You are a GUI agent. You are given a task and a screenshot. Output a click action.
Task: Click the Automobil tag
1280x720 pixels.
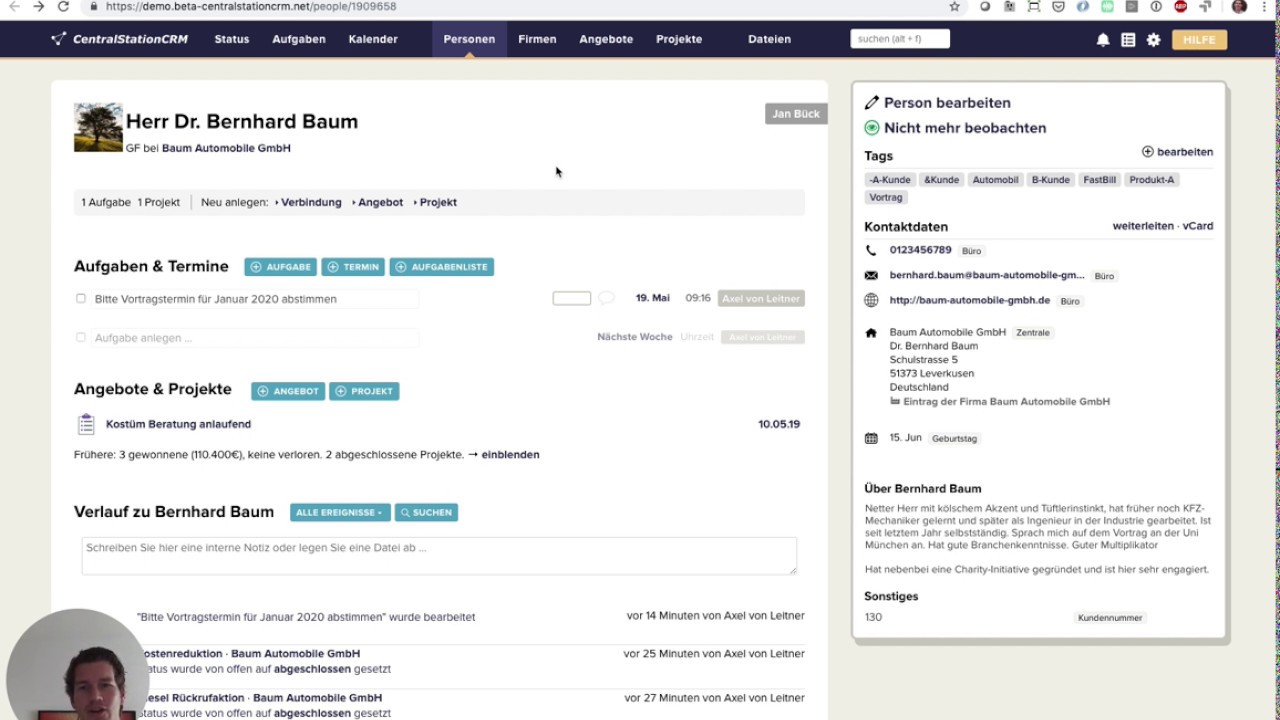point(995,180)
